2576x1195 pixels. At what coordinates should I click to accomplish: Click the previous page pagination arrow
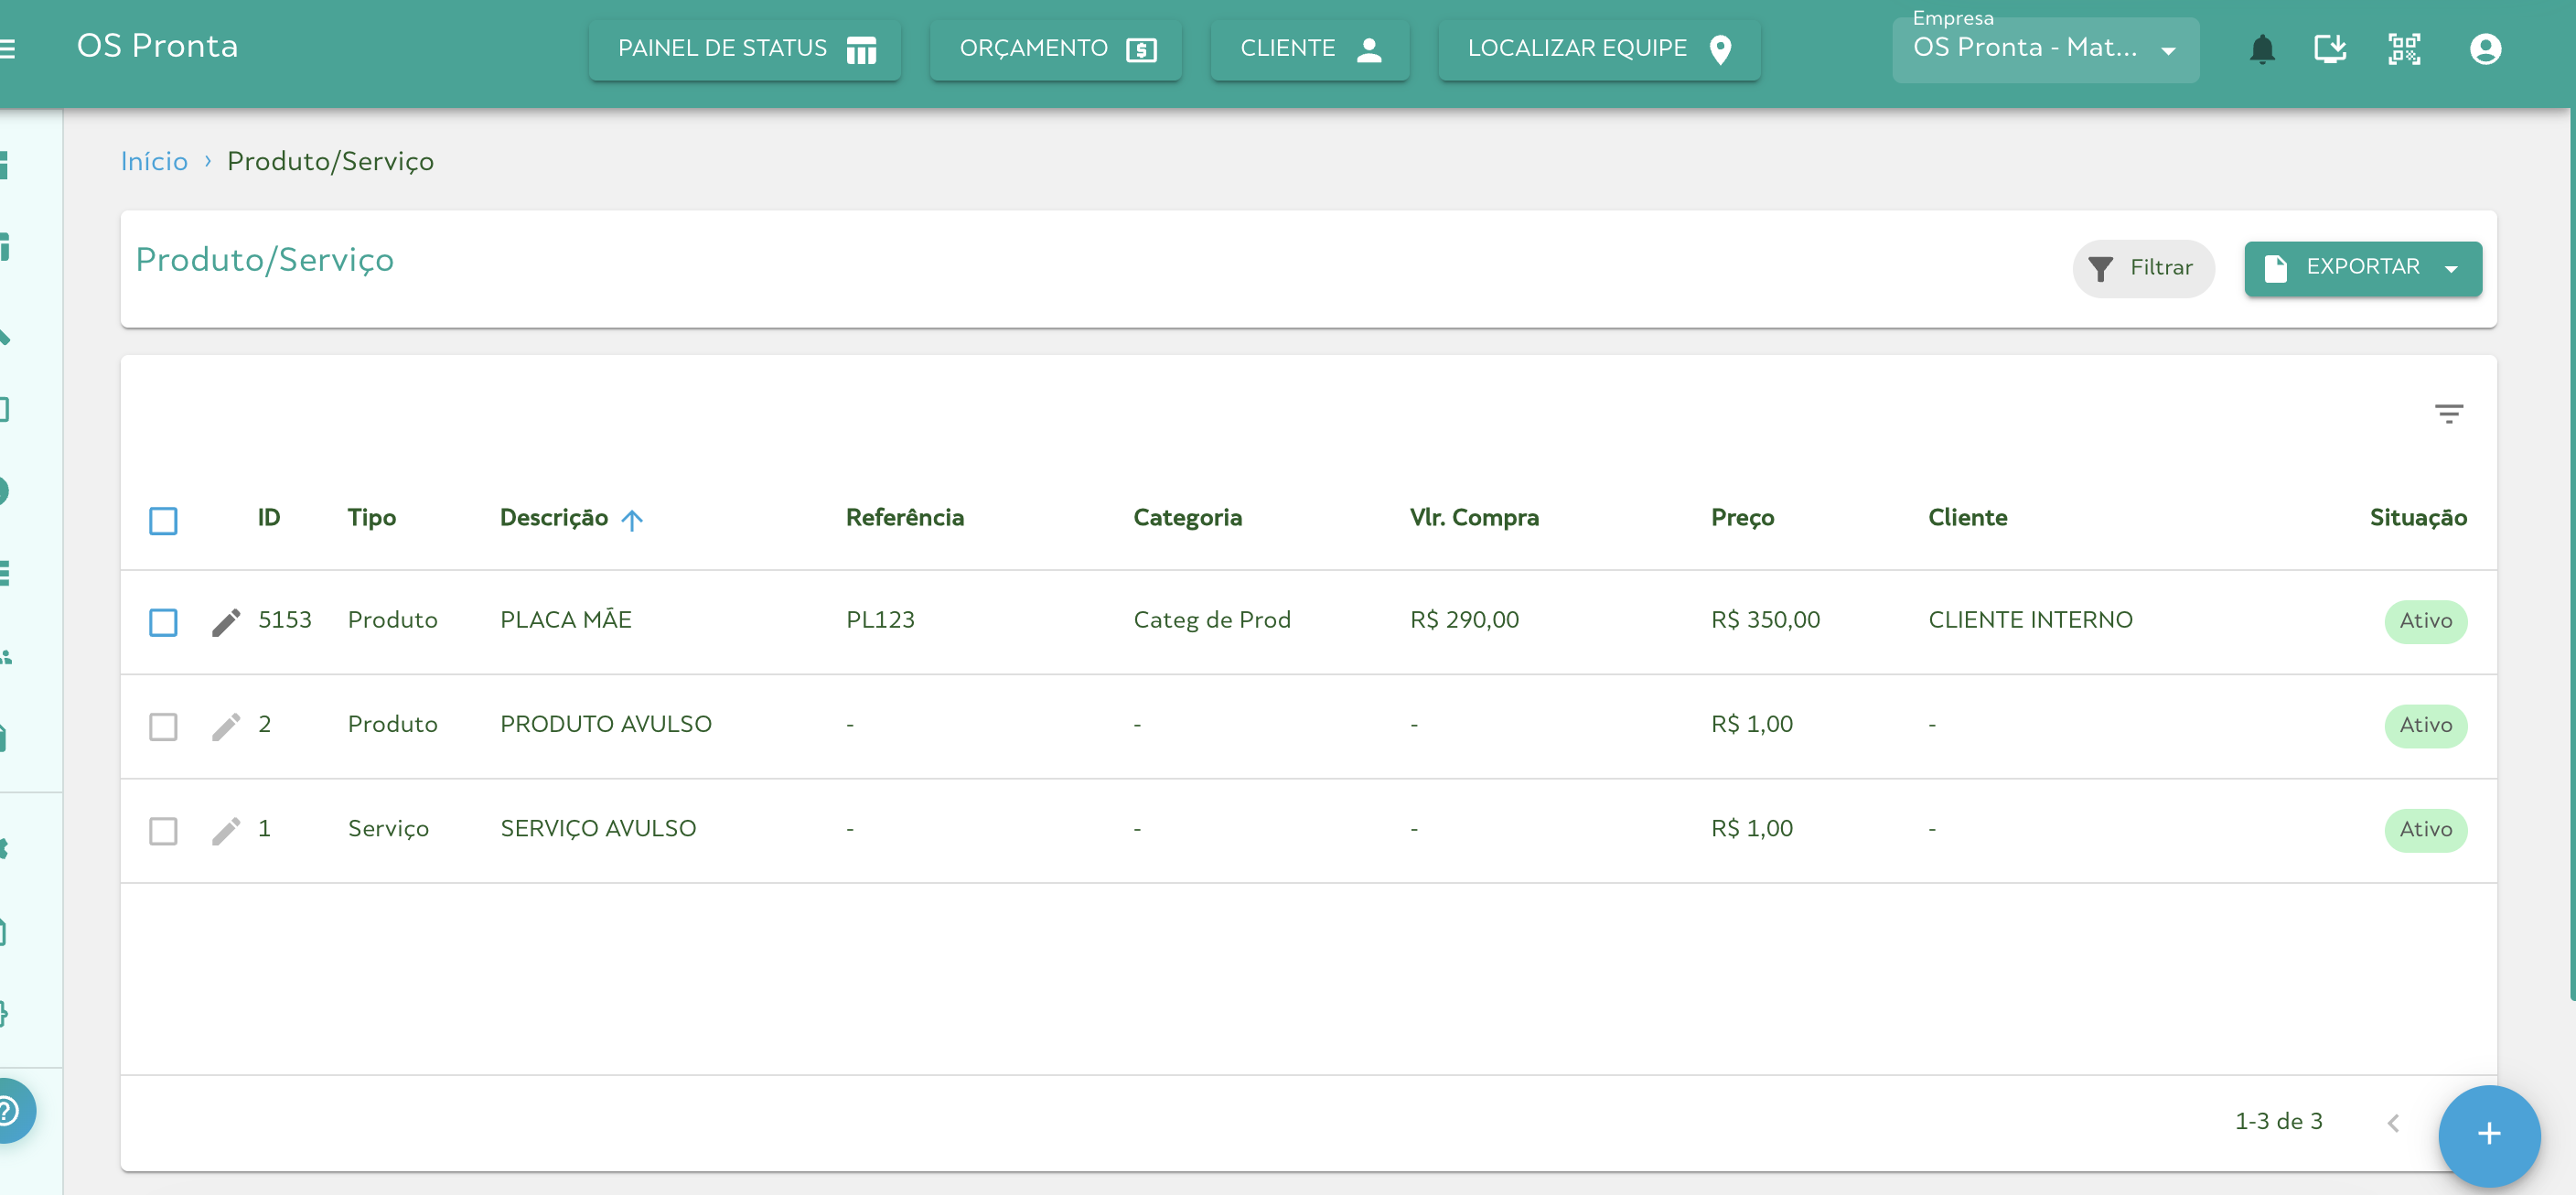2393,1122
